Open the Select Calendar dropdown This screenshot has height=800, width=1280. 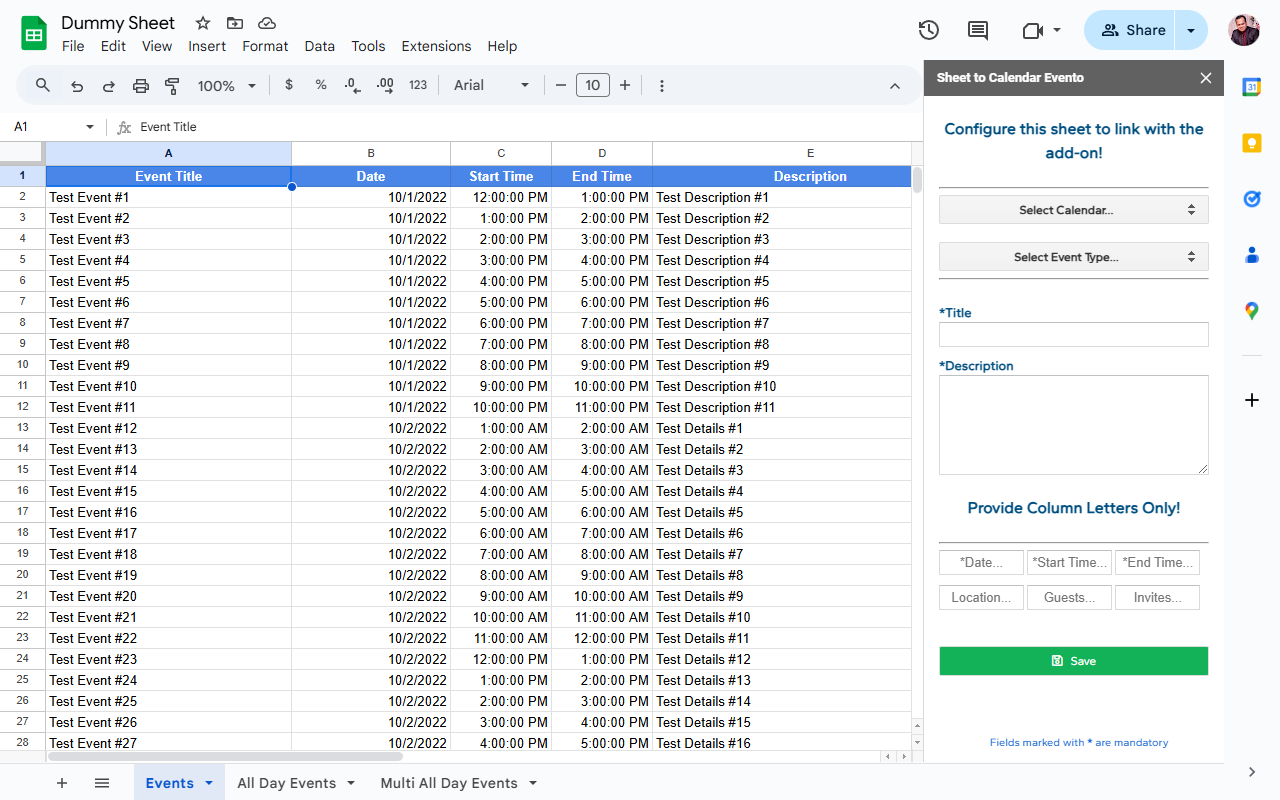click(x=1073, y=210)
